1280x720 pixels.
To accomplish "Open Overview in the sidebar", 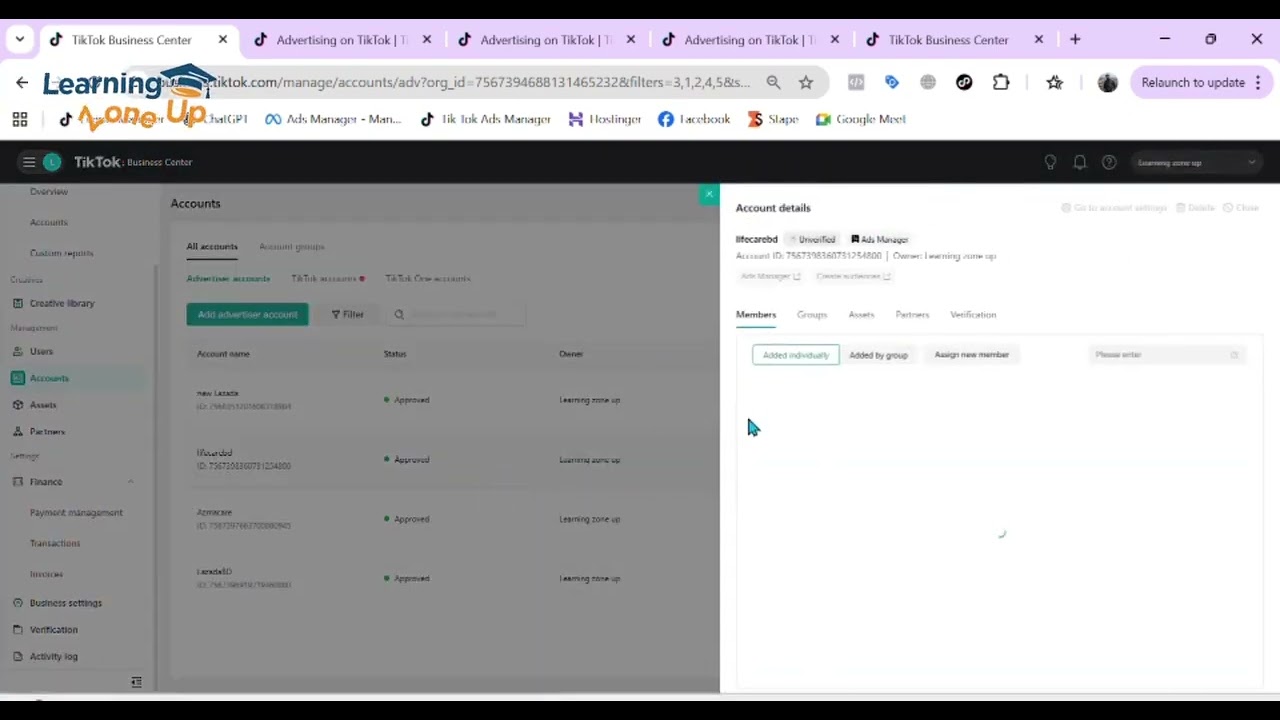I will click(x=49, y=192).
